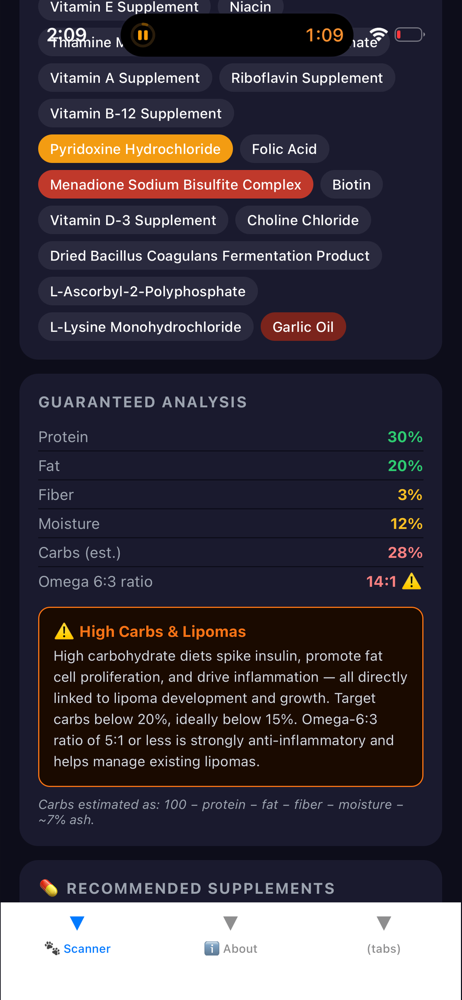Image resolution: width=462 pixels, height=1000 pixels.
Task: Open the Choline Chloride ingredient chip
Action: (x=303, y=221)
